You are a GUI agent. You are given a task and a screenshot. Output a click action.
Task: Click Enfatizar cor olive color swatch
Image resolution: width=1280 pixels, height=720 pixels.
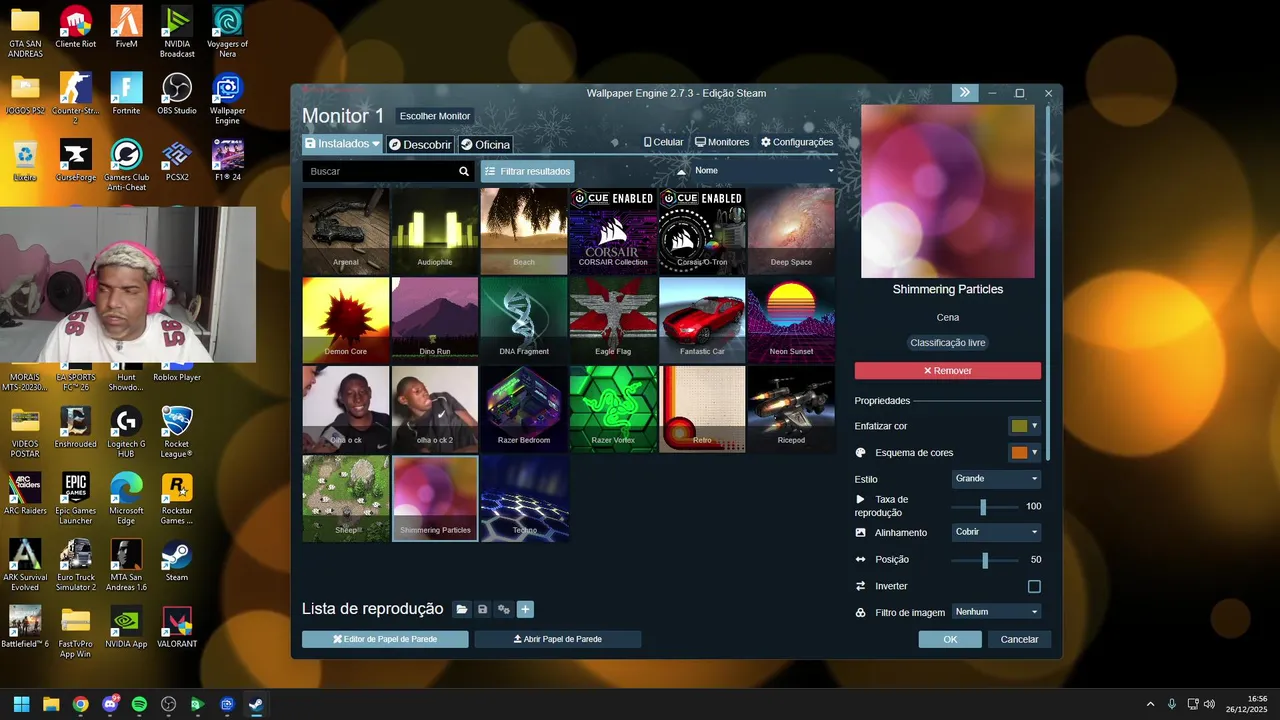coord(1019,426)
